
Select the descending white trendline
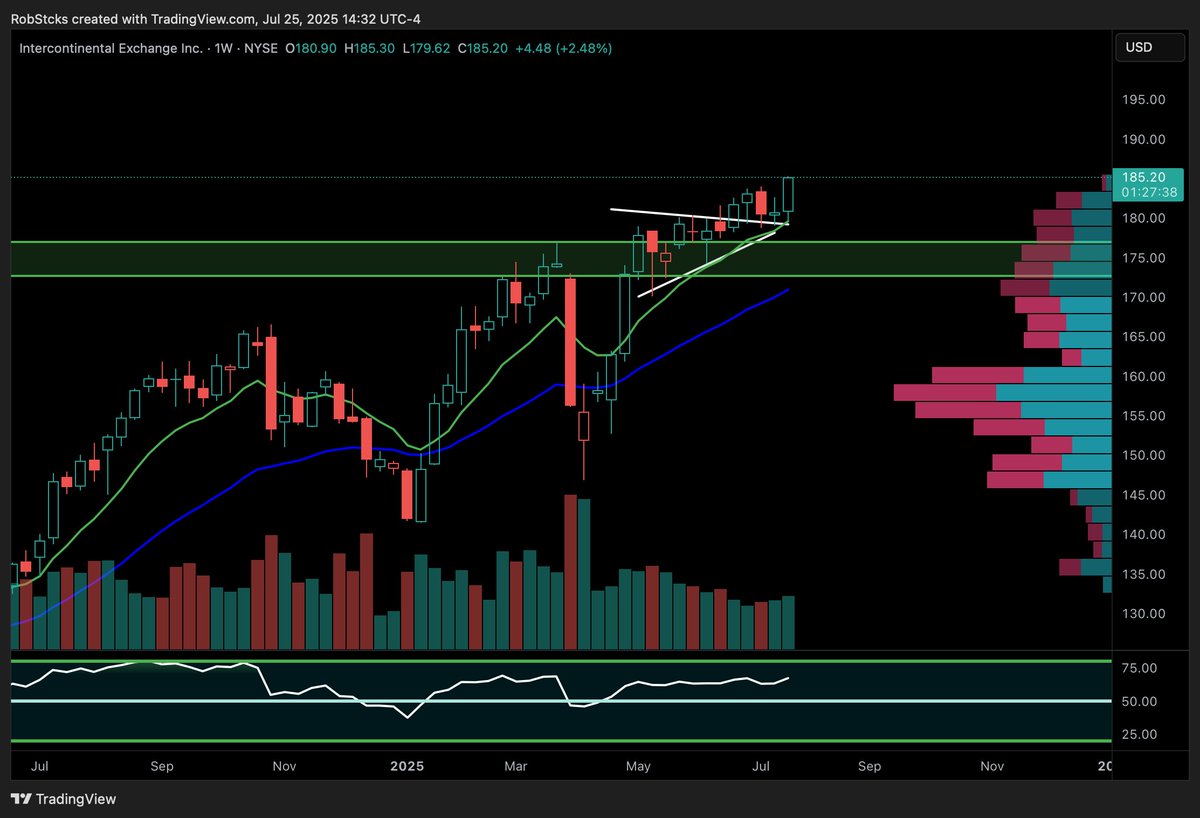700,216
